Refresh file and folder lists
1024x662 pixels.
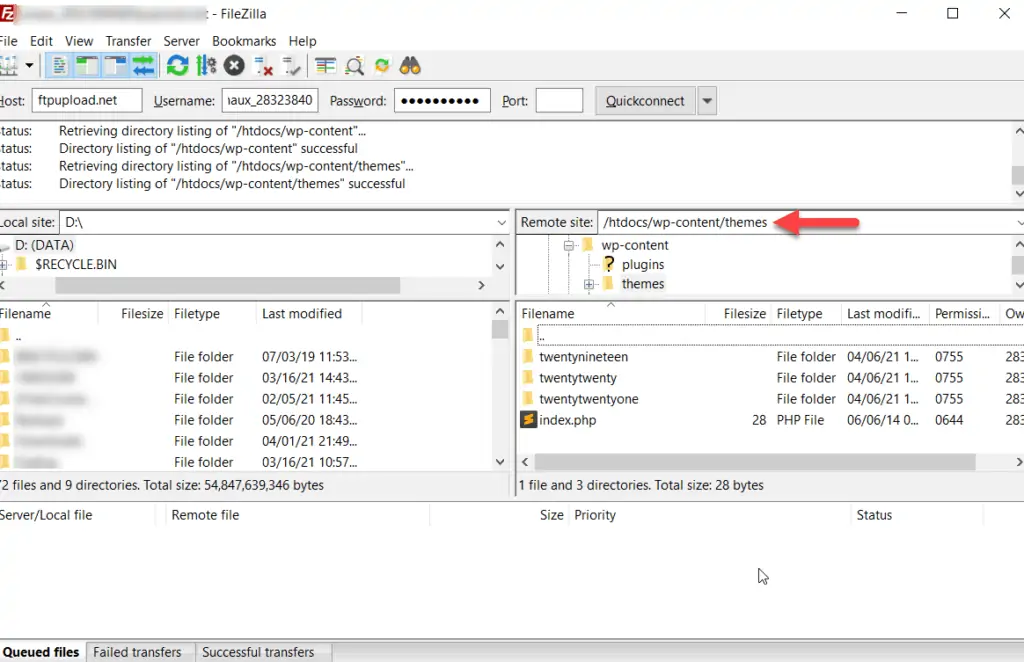pyautogui.click(x=177, y=65)
